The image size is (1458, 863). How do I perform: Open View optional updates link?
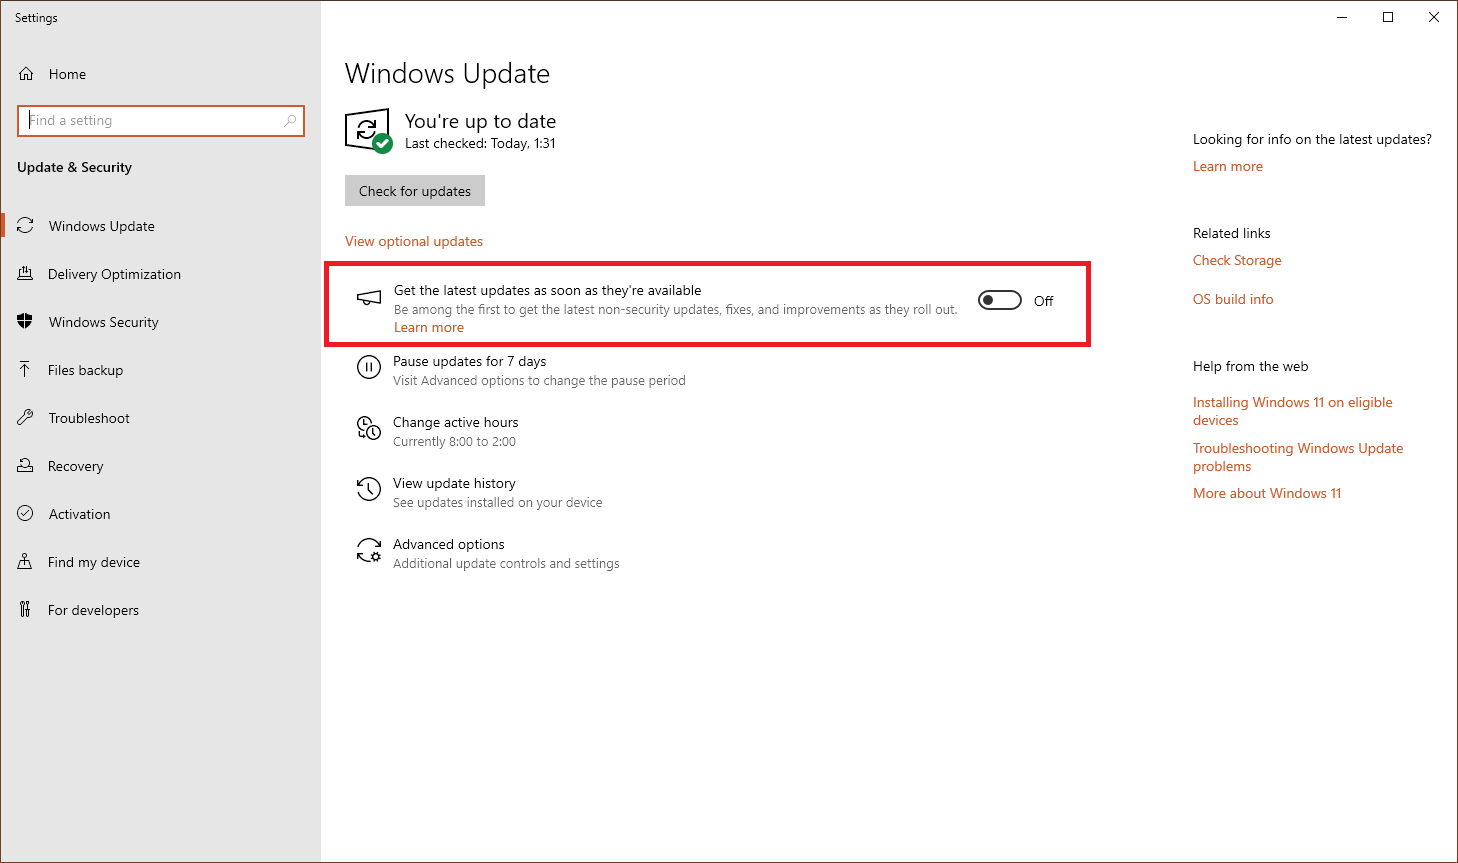(414, 241)
